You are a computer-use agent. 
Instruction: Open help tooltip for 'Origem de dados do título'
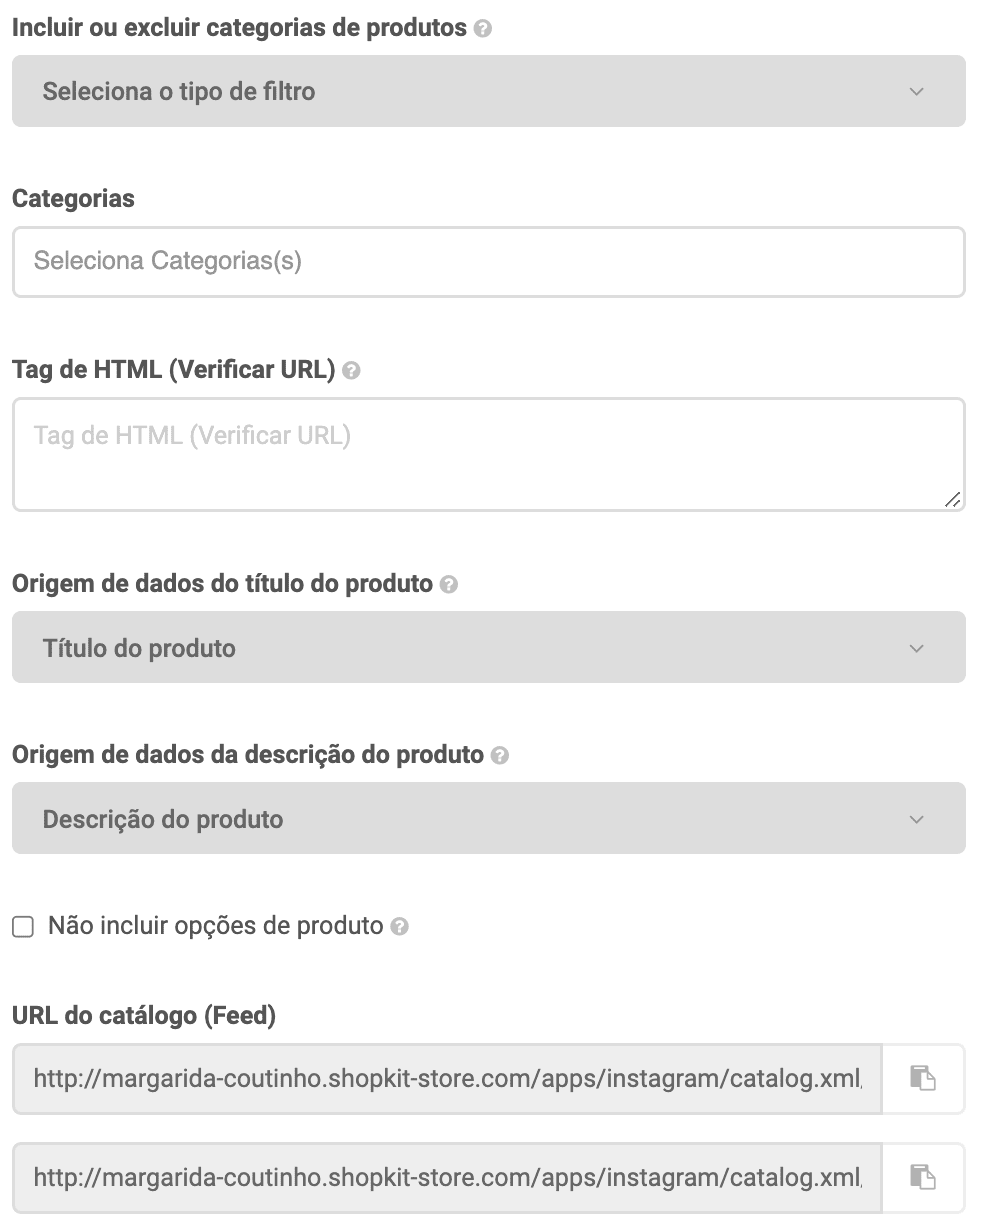point(449,585)
